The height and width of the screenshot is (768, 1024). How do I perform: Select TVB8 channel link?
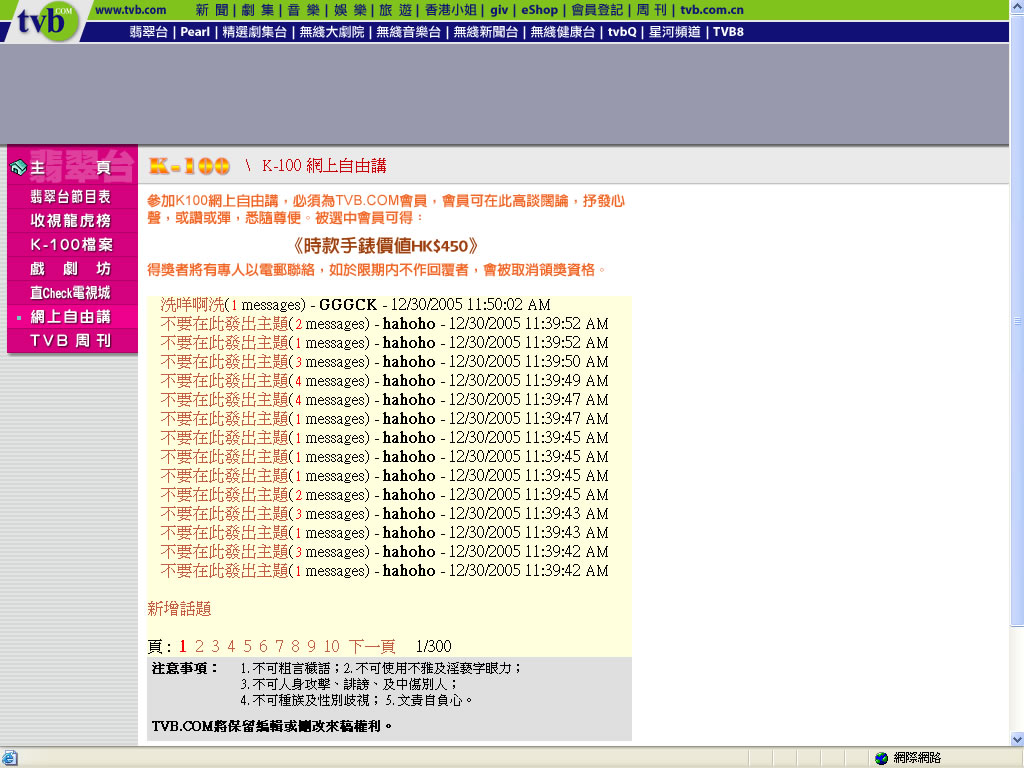pos(728,32)
